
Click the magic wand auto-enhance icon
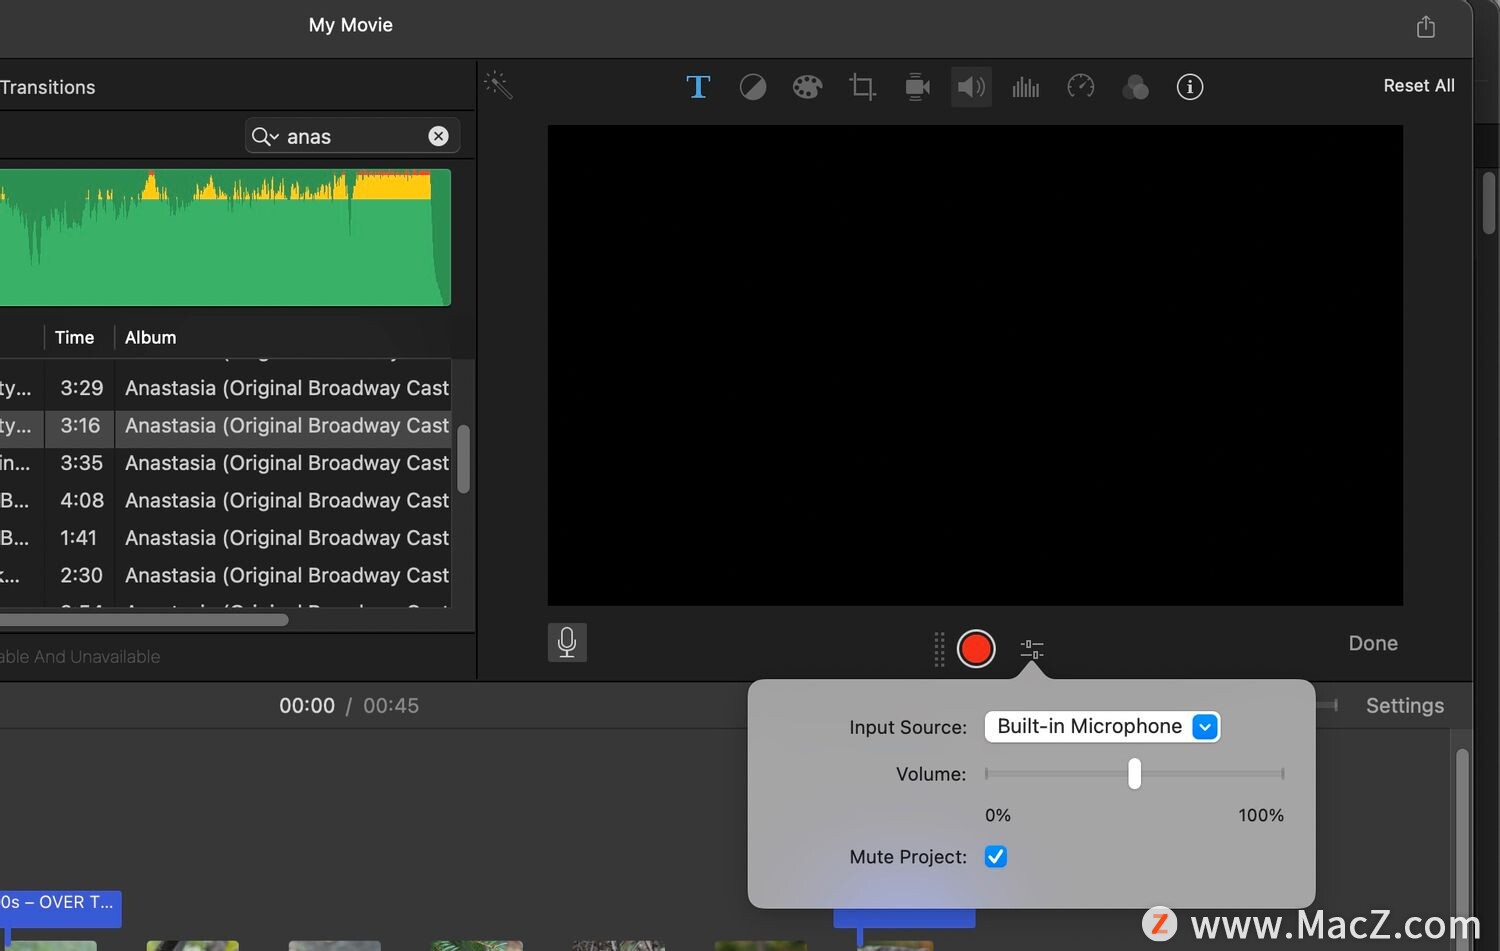498,85
